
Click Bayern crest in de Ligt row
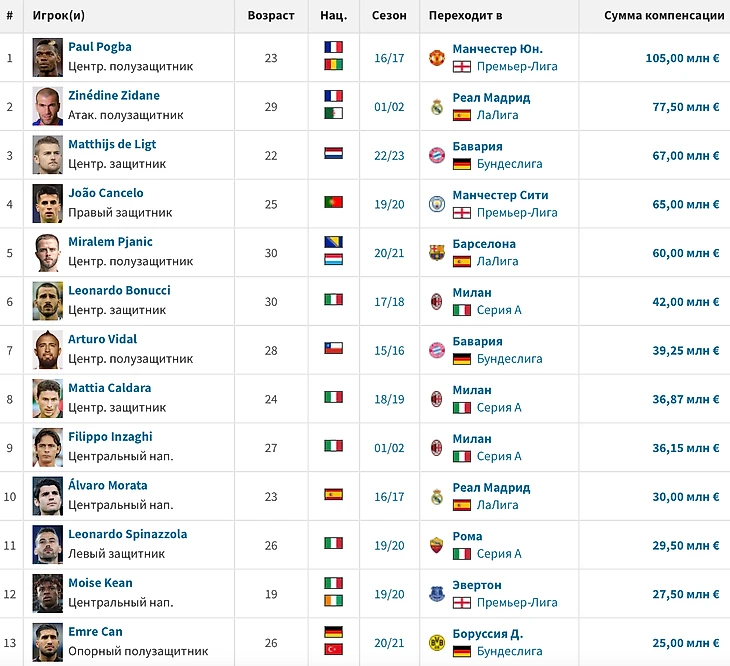pyautogui.click(x=436, y=155)
